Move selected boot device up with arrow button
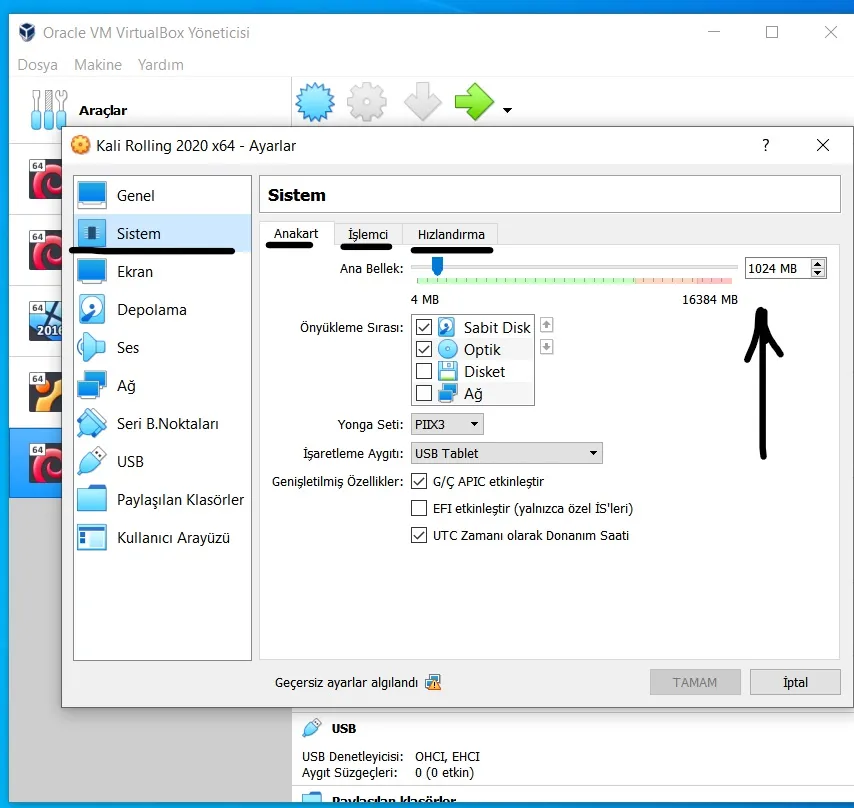 pos(547,325)
